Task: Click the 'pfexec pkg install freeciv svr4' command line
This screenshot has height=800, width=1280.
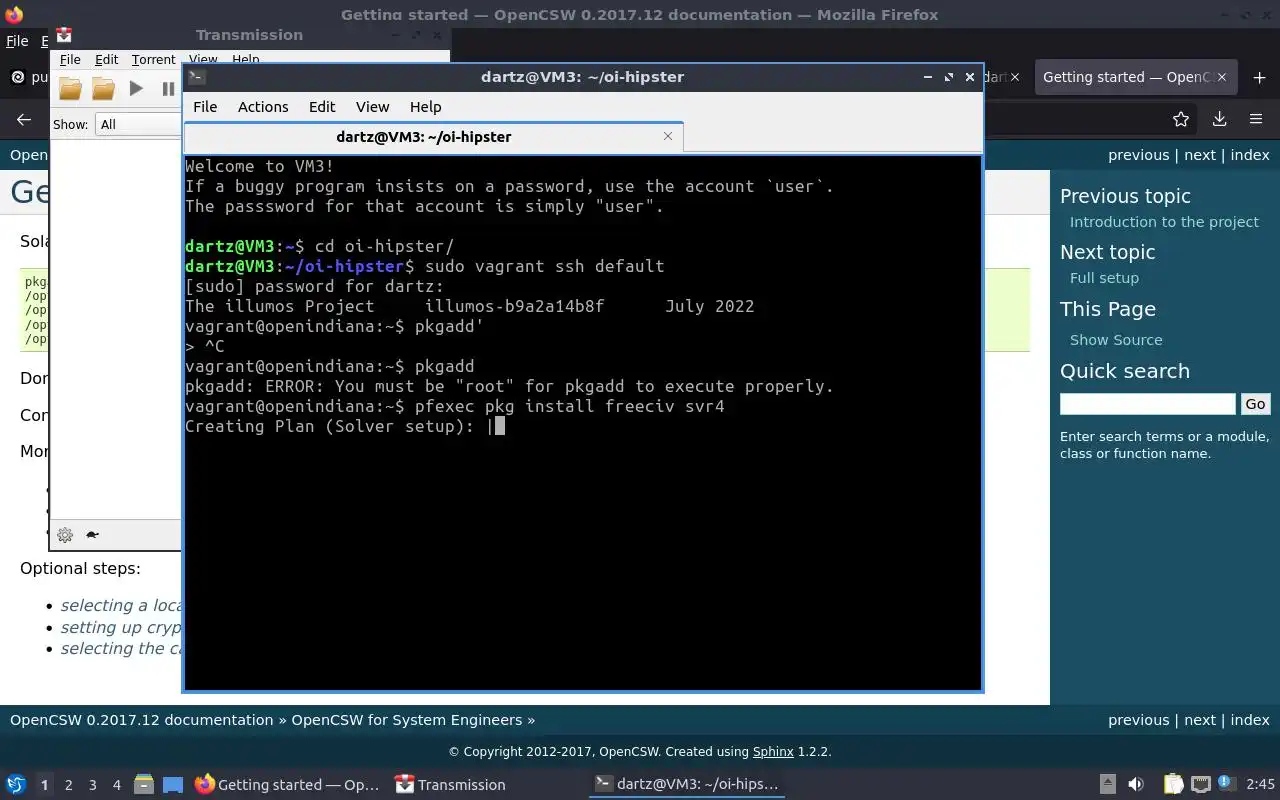Action: [x=569, y=407]
